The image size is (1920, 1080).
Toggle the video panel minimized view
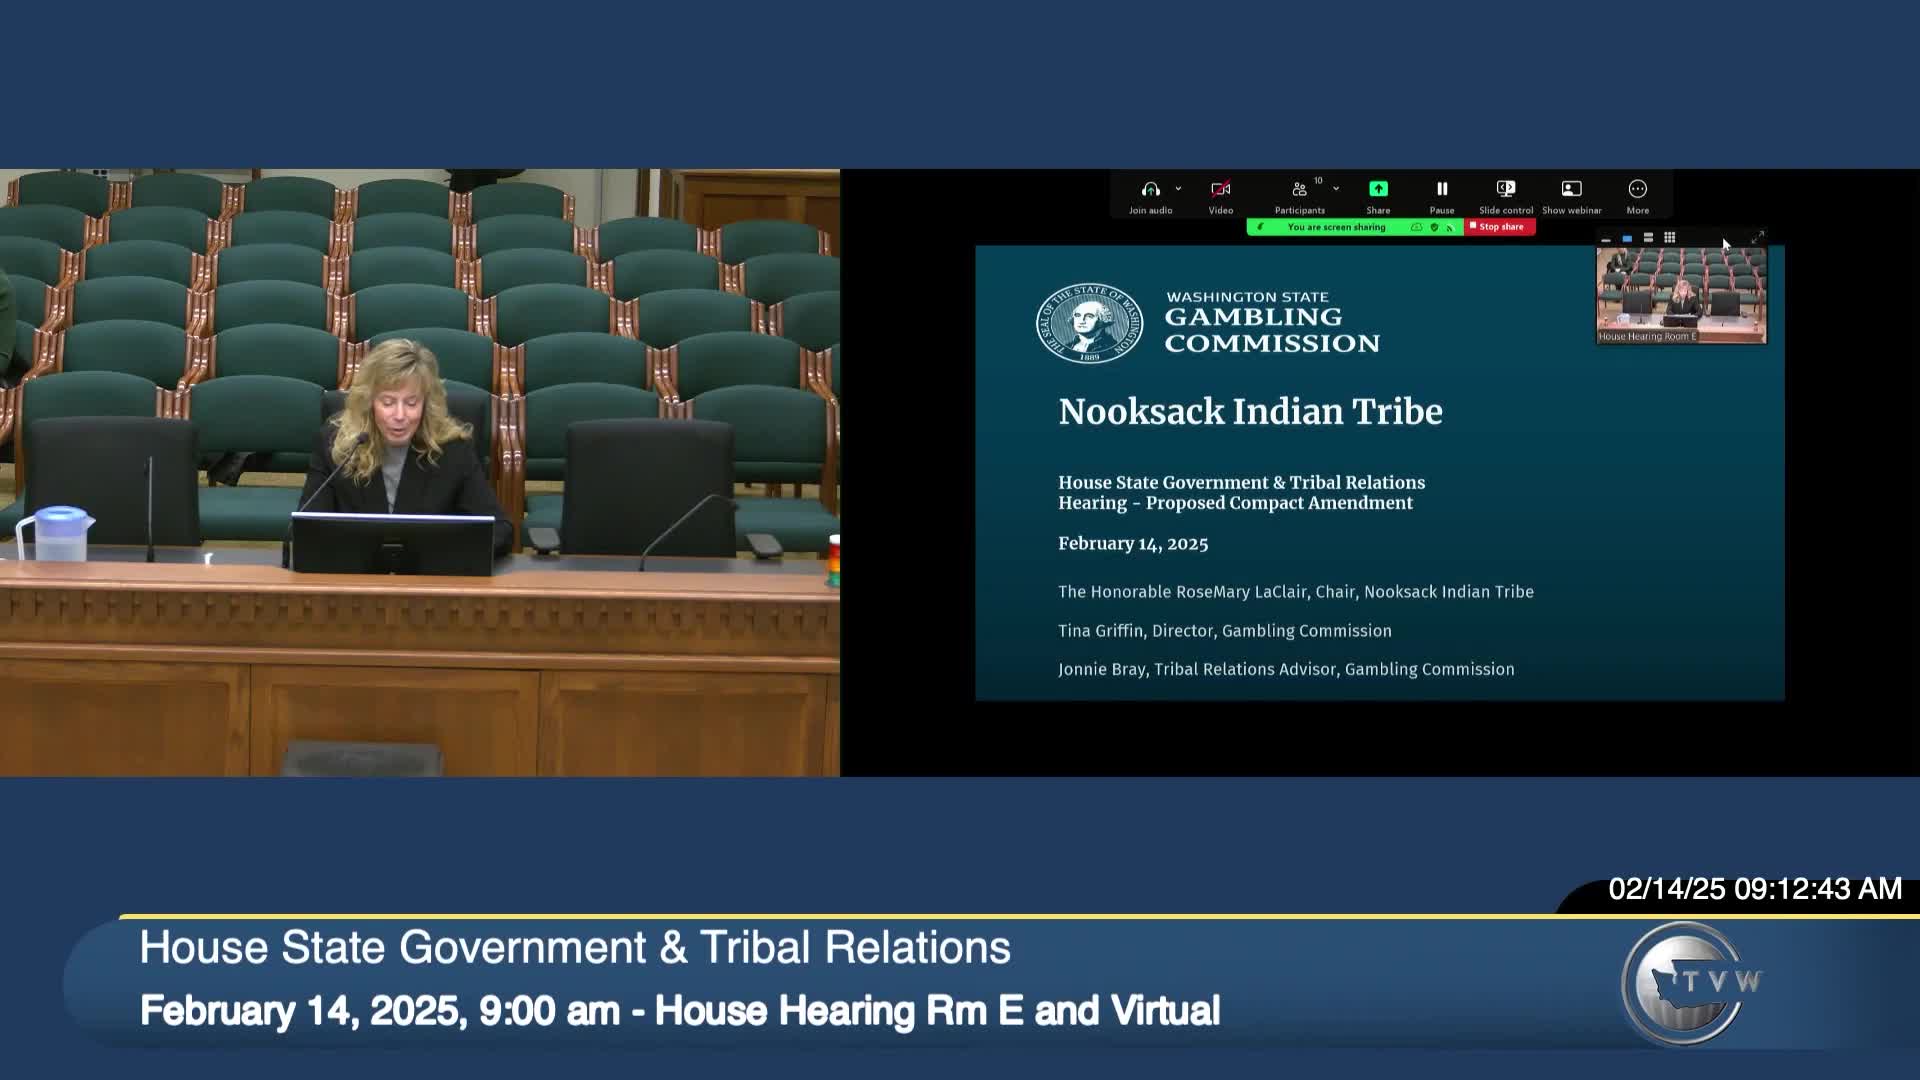coord(1606,238)
